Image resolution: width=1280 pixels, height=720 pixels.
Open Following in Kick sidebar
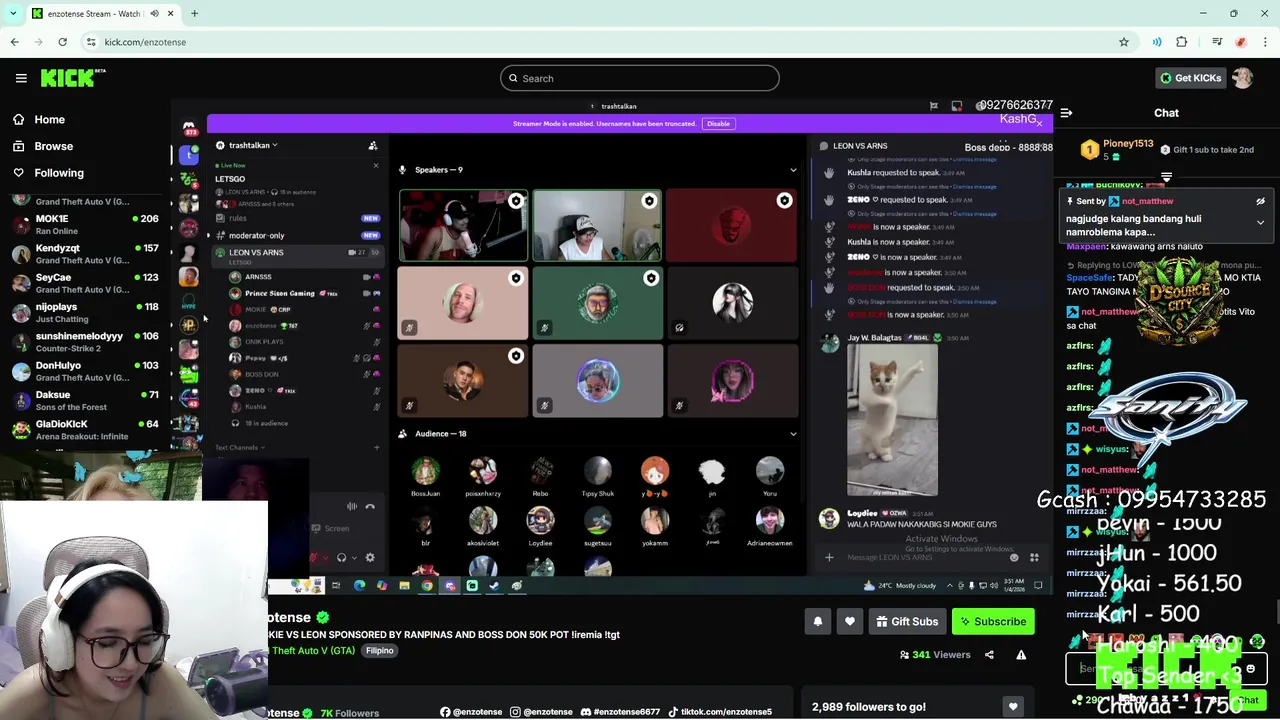tap(59, 173)
